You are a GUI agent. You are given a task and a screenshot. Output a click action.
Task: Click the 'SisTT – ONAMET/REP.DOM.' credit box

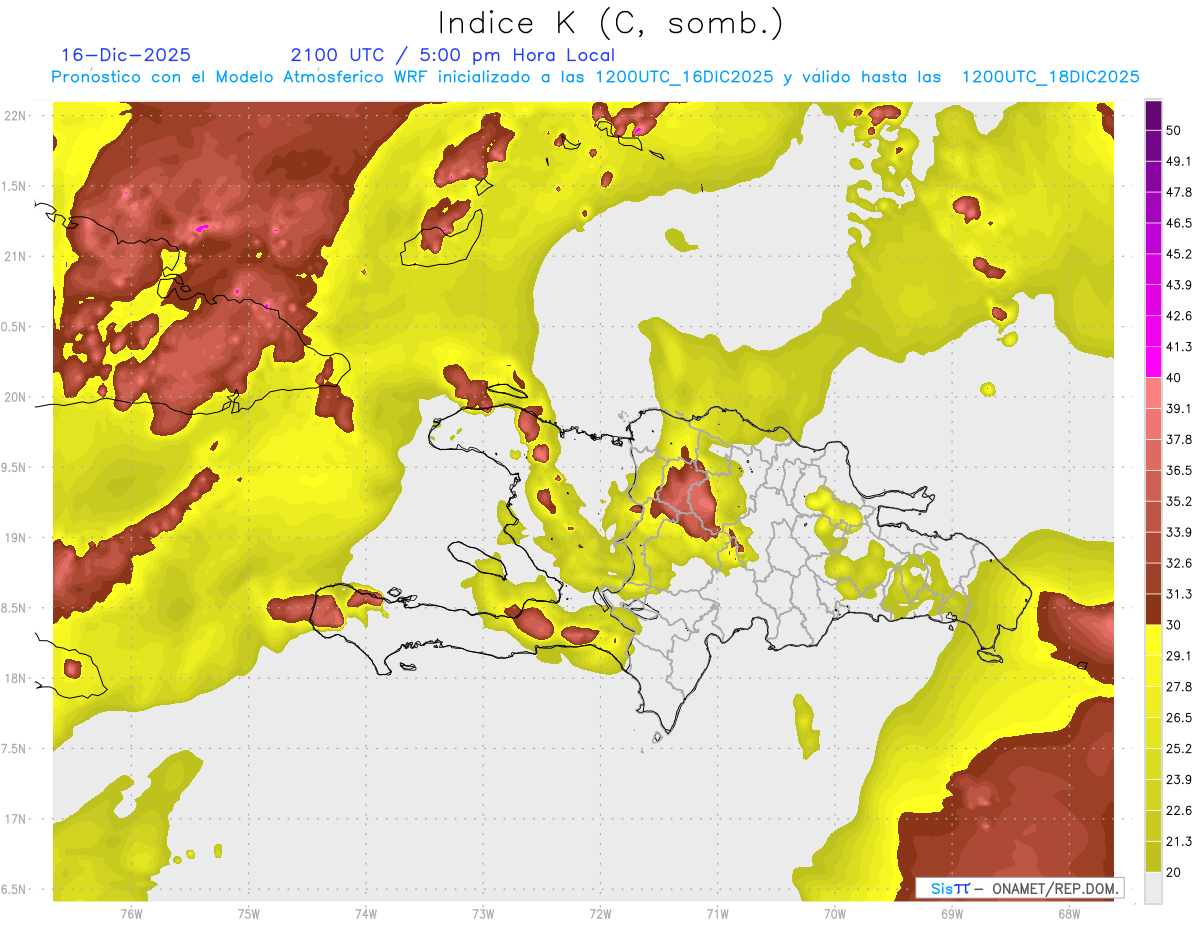pyautogui.click(x=1019, y=888)
